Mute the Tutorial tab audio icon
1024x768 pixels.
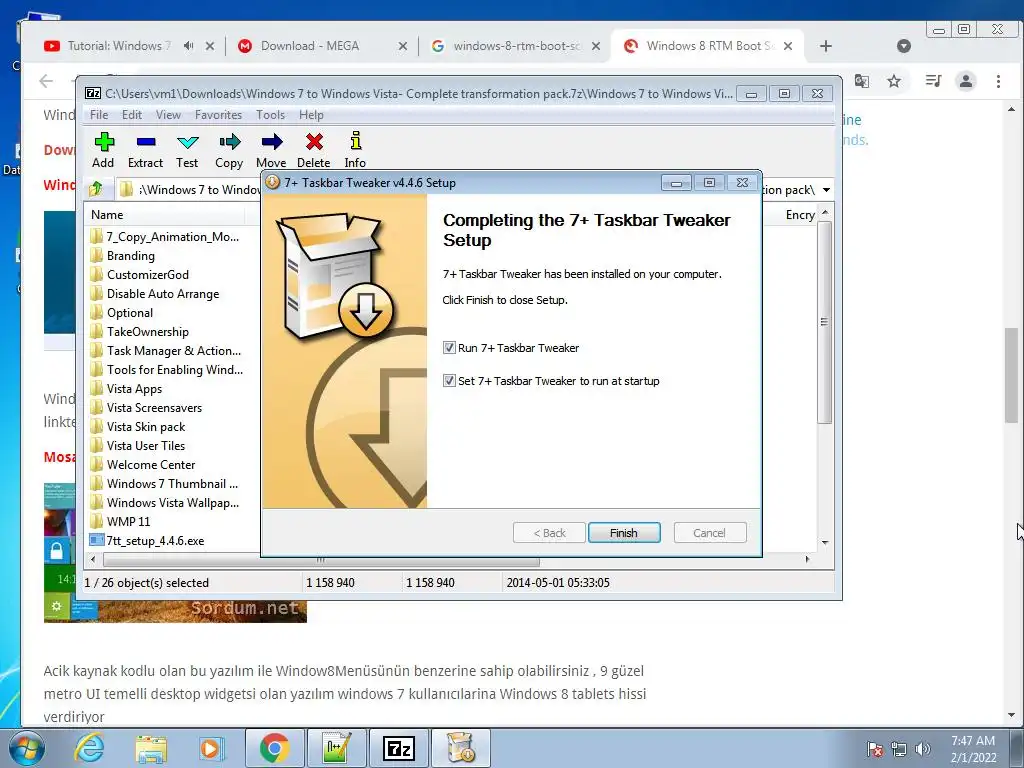[x=188, y=46]
